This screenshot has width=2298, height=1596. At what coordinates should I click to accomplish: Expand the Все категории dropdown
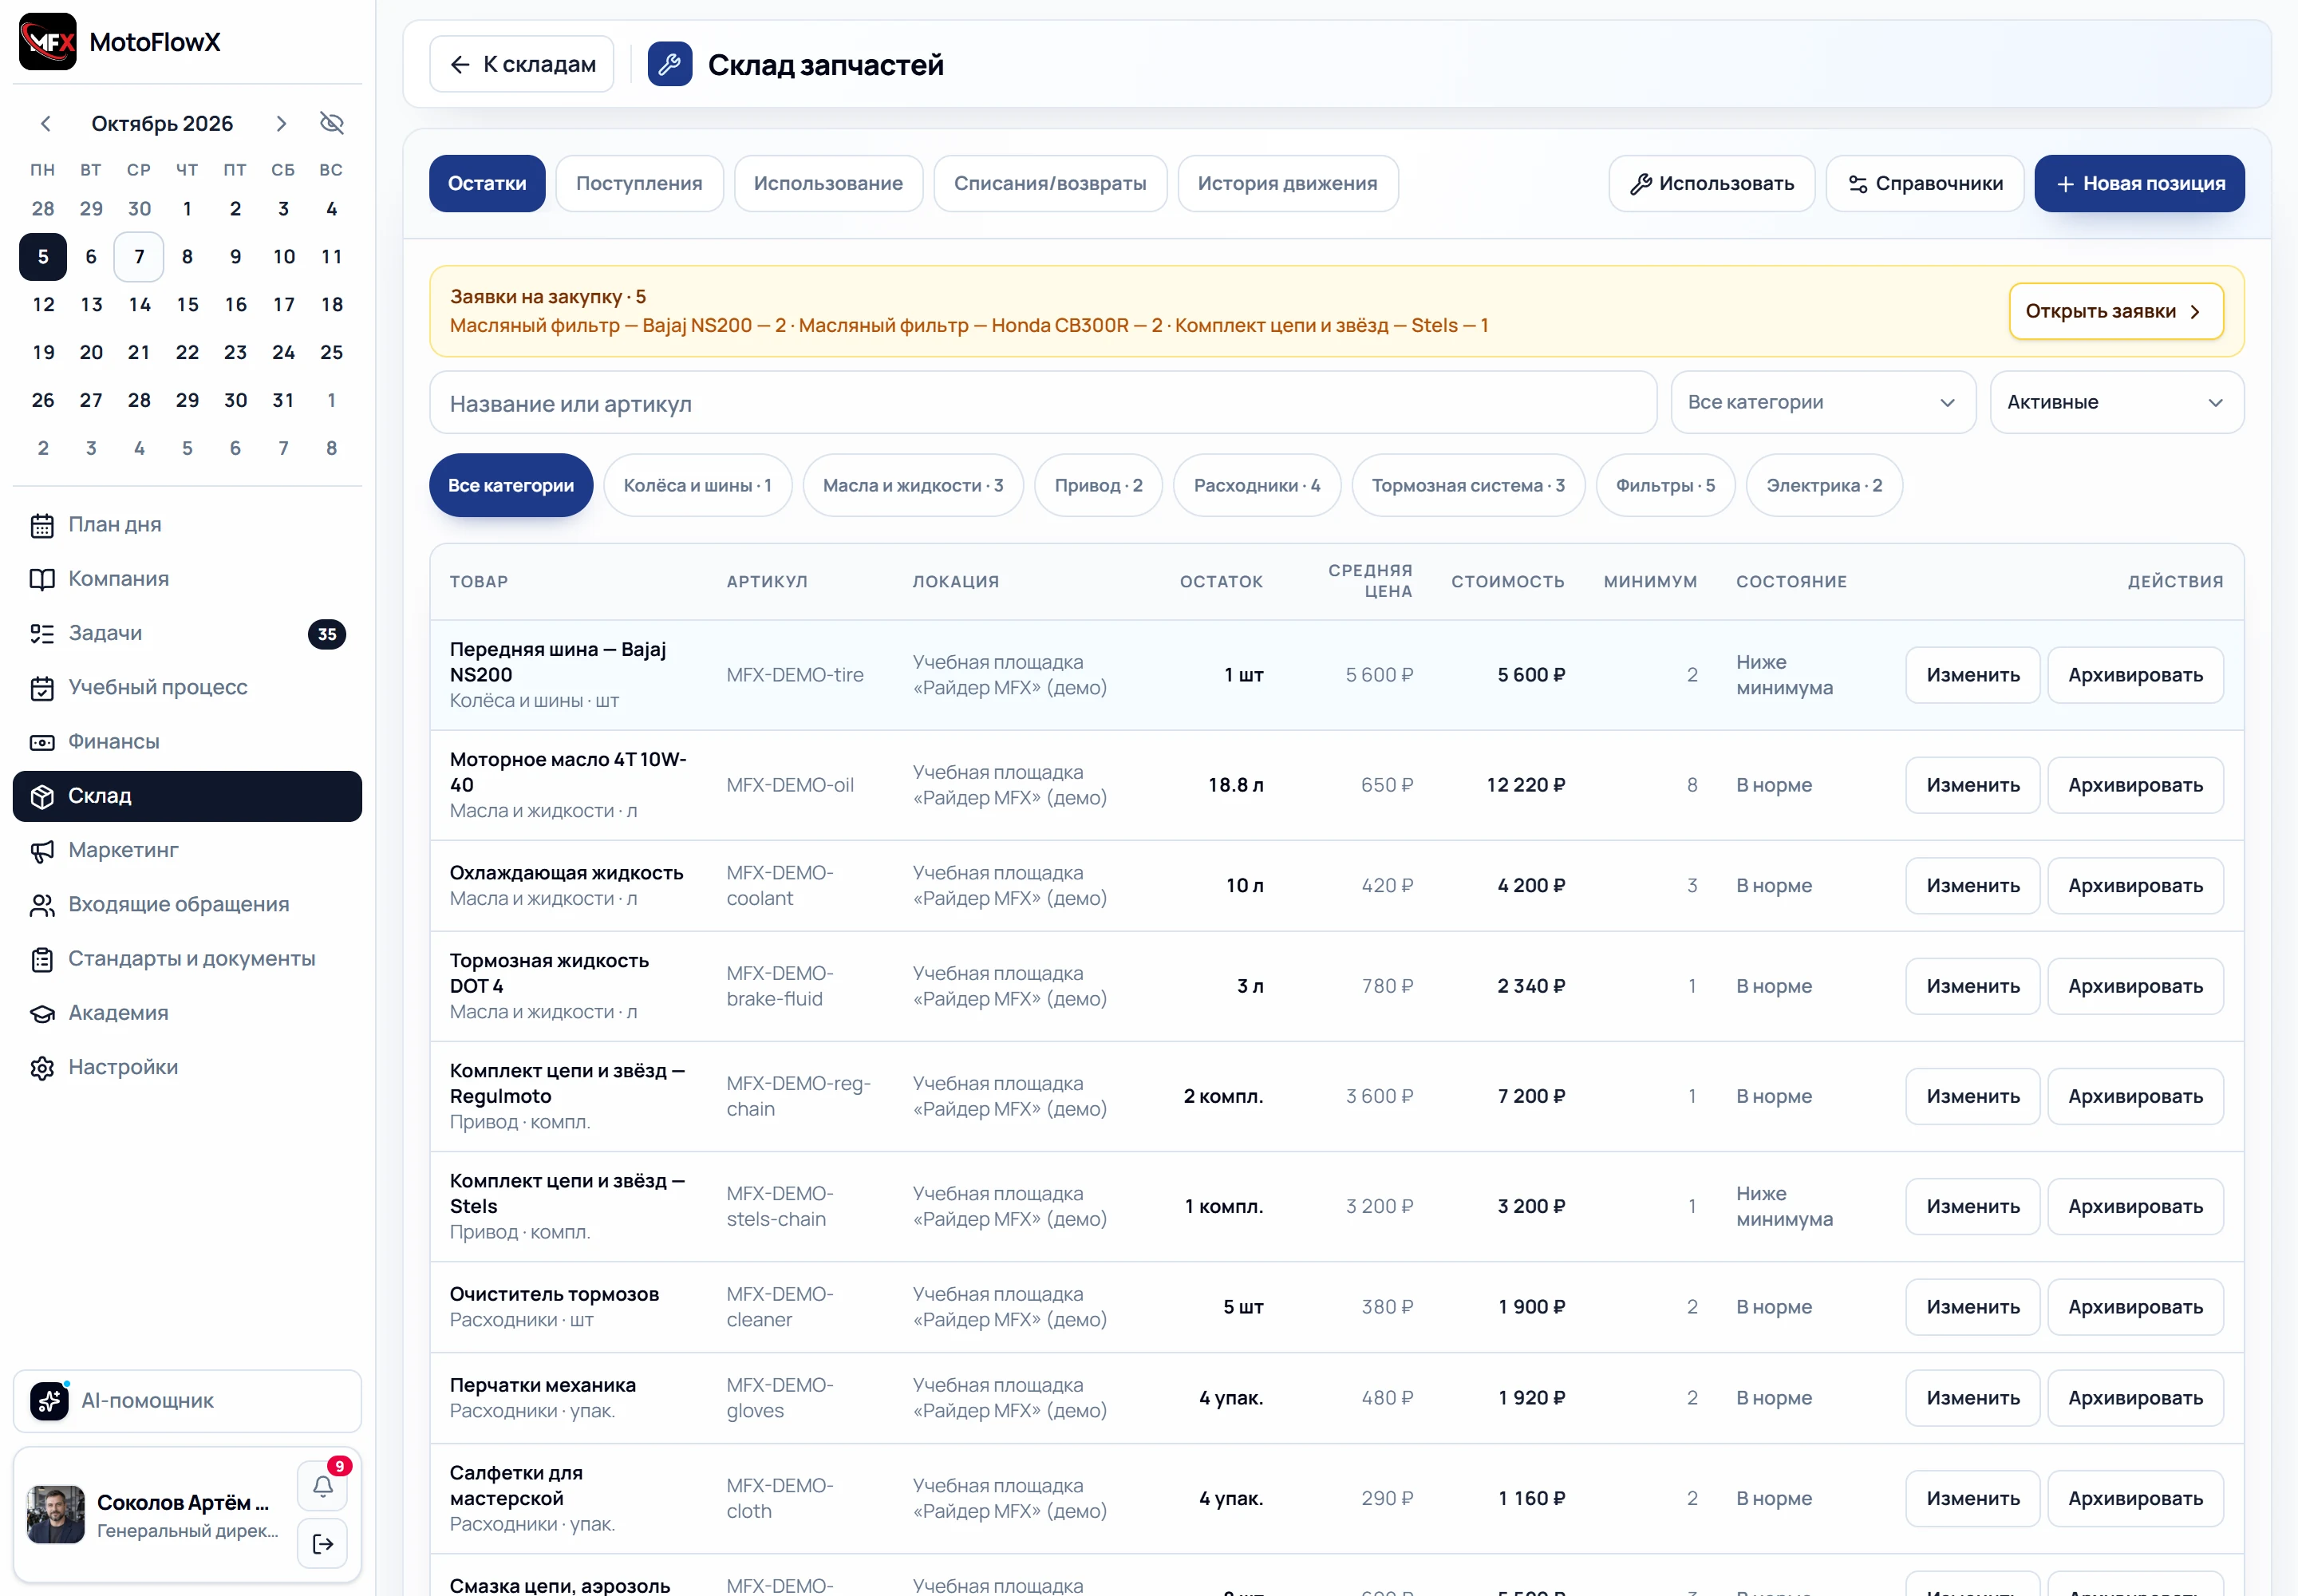1823,402
